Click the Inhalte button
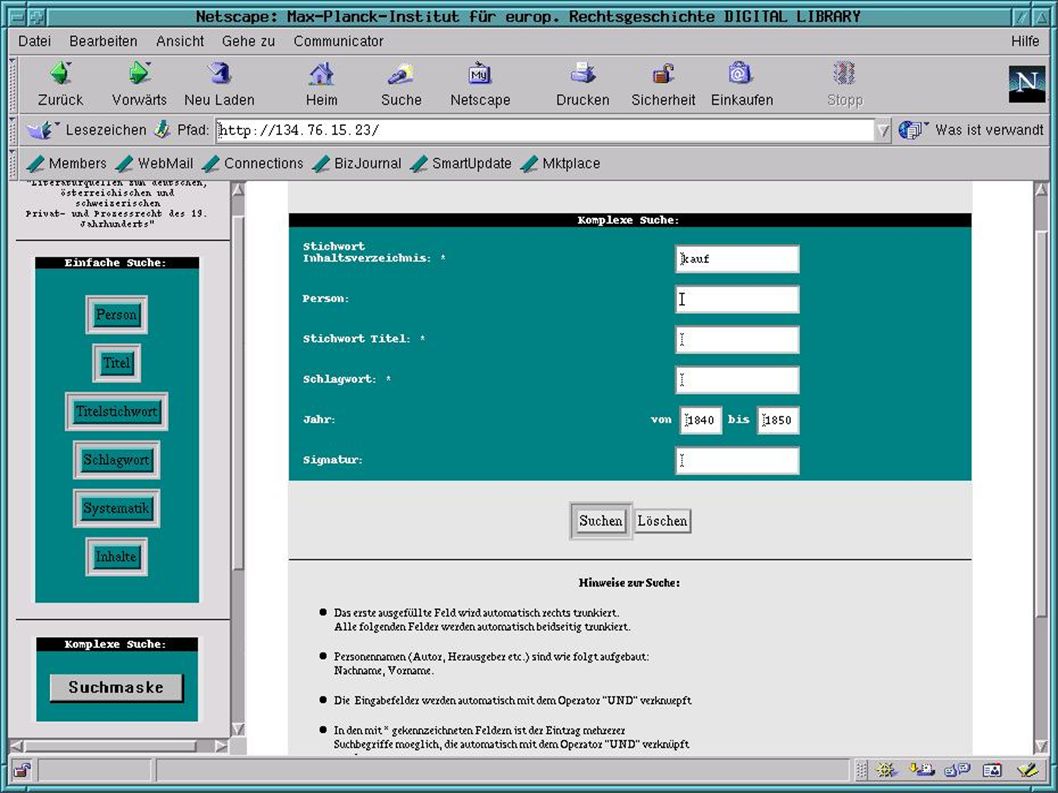 coord(116,557)
